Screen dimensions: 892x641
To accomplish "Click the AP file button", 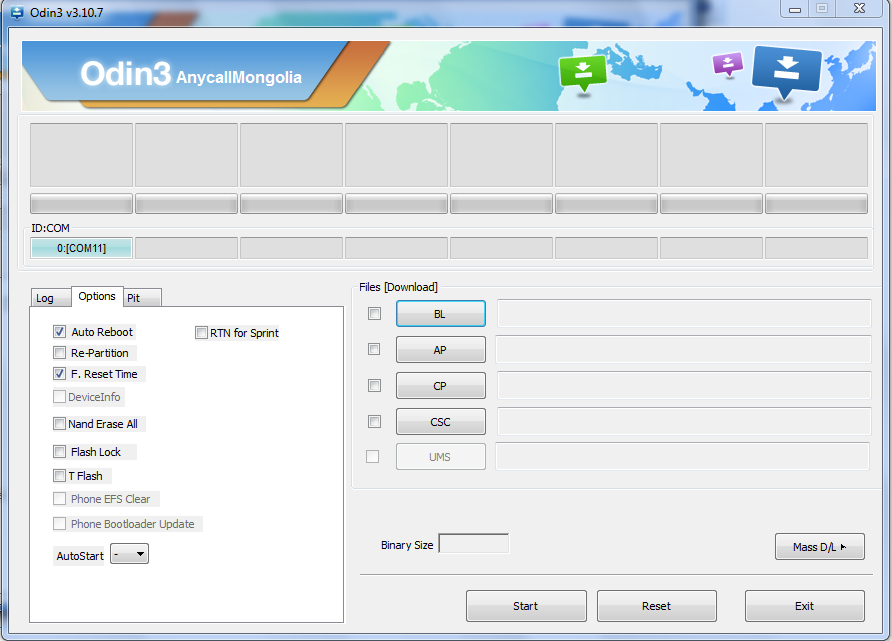I will click(x=441, y=350).
